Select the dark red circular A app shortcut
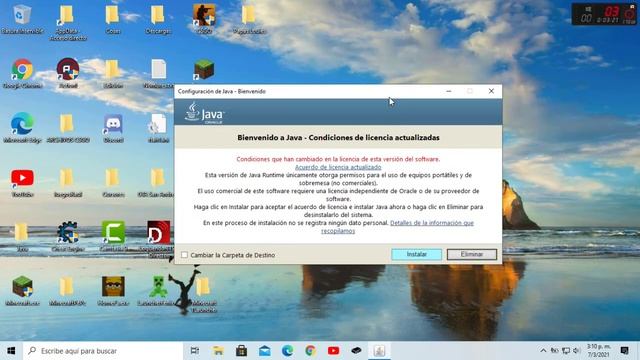The width and height of the screenshot is (640, 360). 68,73
